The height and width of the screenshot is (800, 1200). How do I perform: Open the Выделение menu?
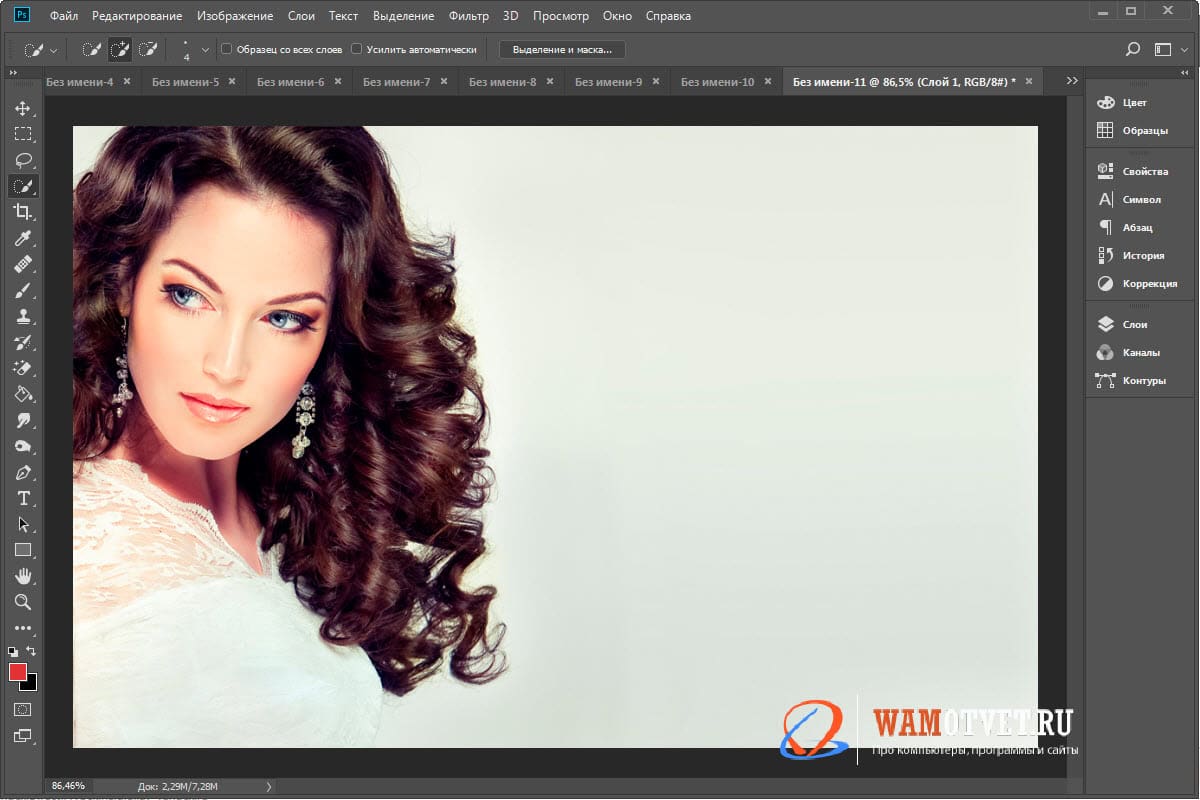pos(403,16)
